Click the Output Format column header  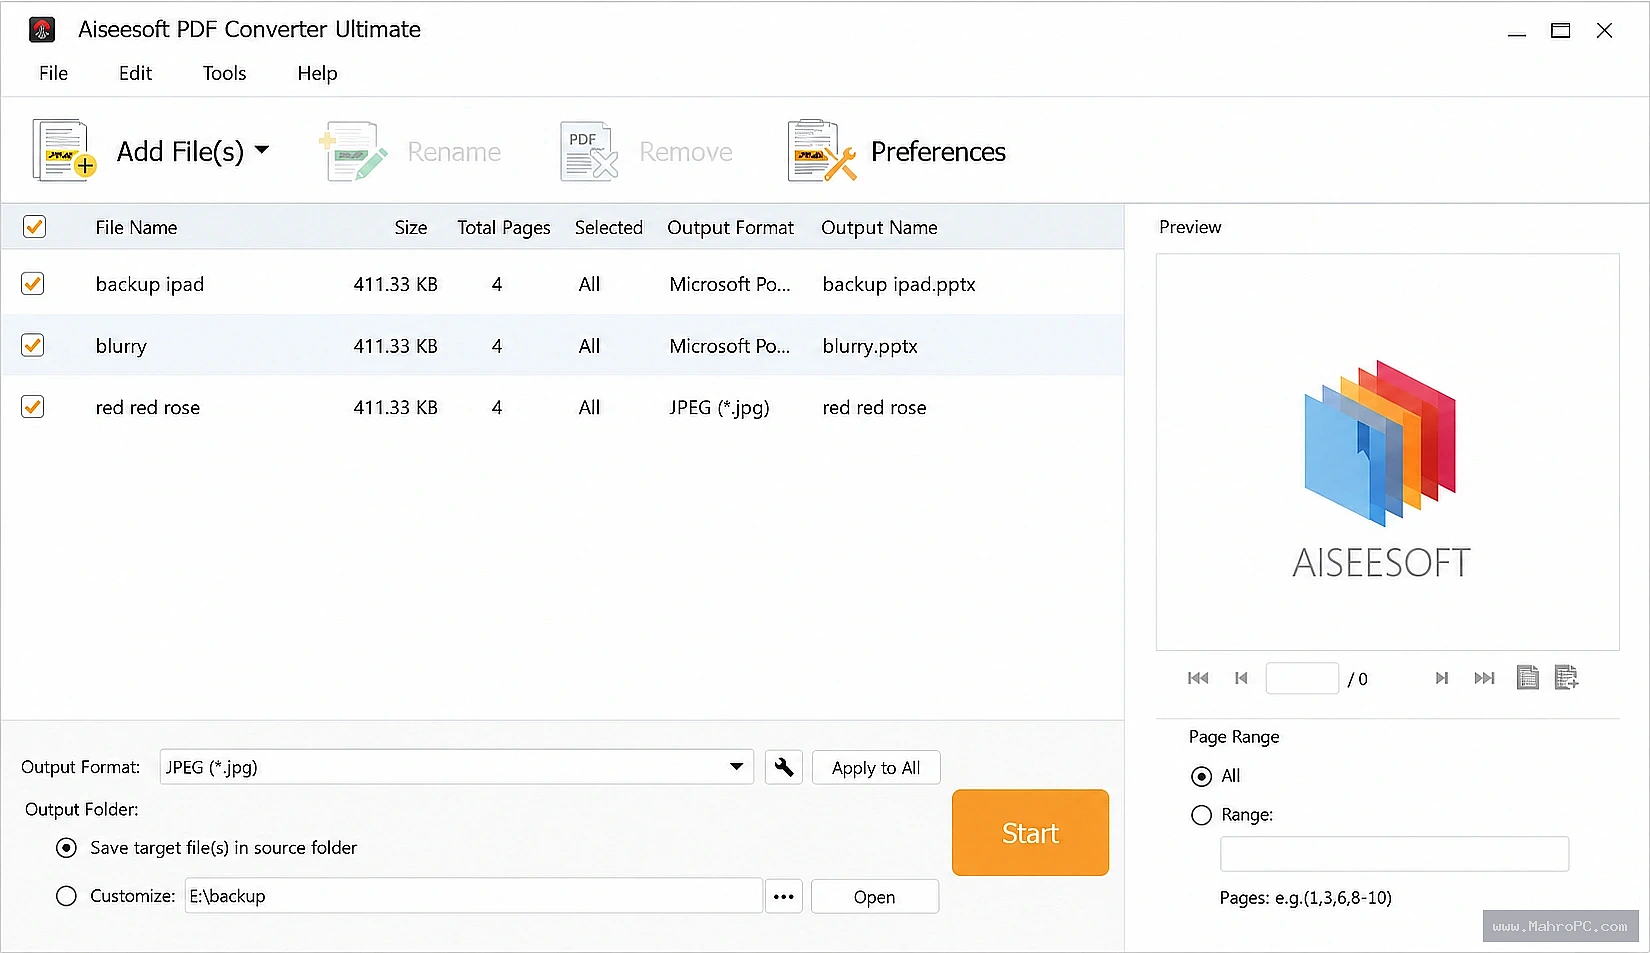tap(730, 227)
